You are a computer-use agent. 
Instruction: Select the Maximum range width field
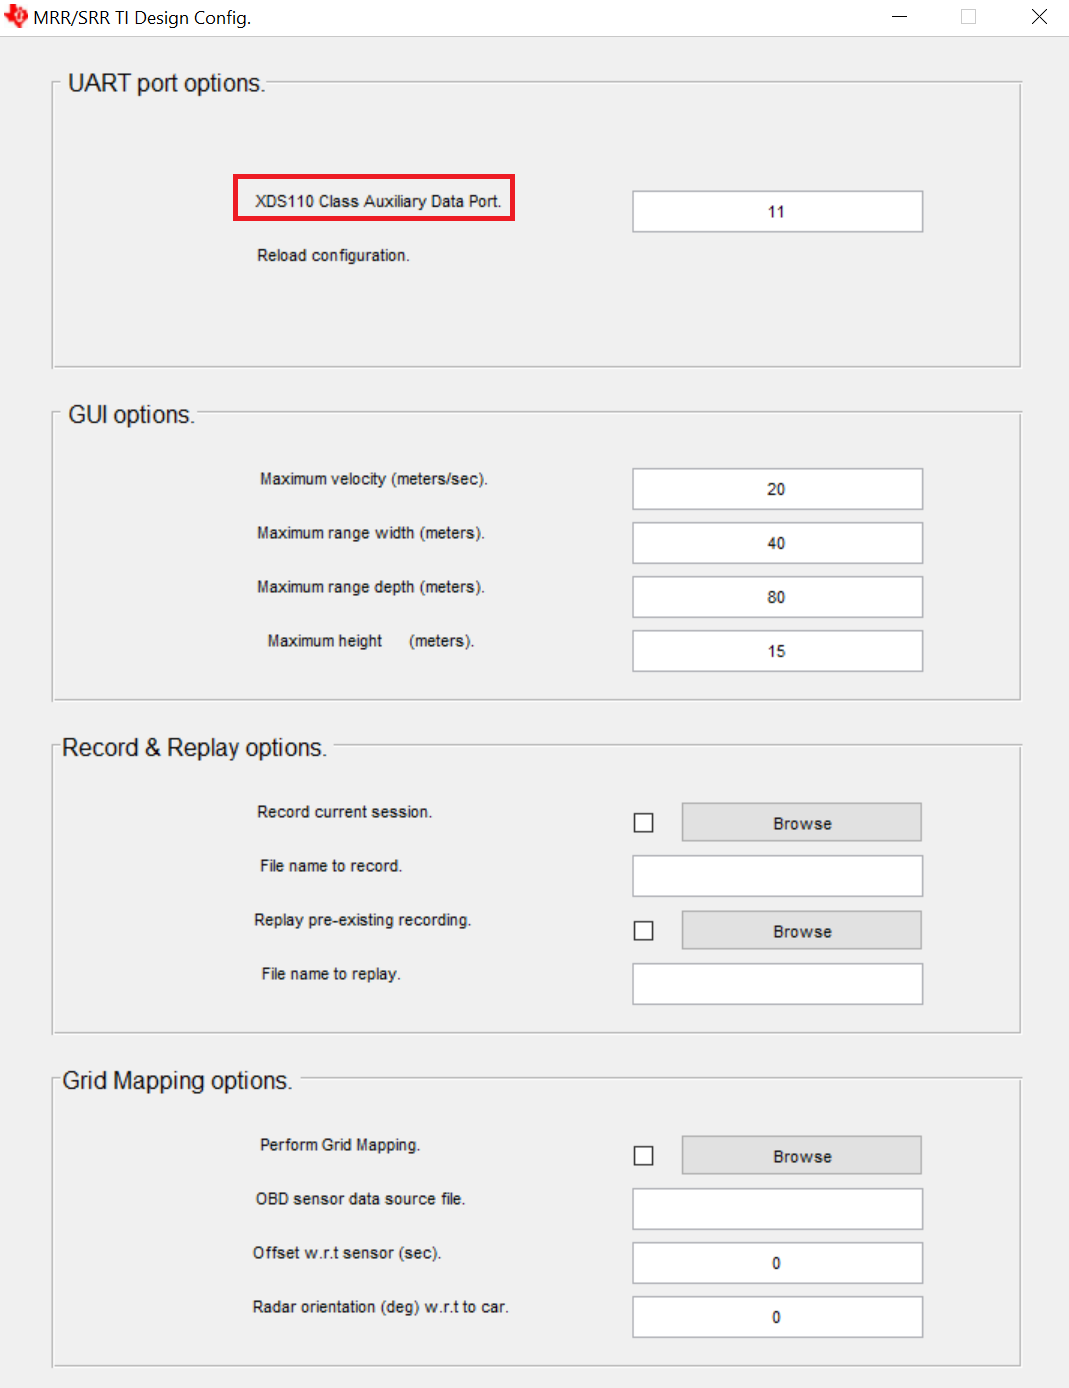(x=777, y=543)
